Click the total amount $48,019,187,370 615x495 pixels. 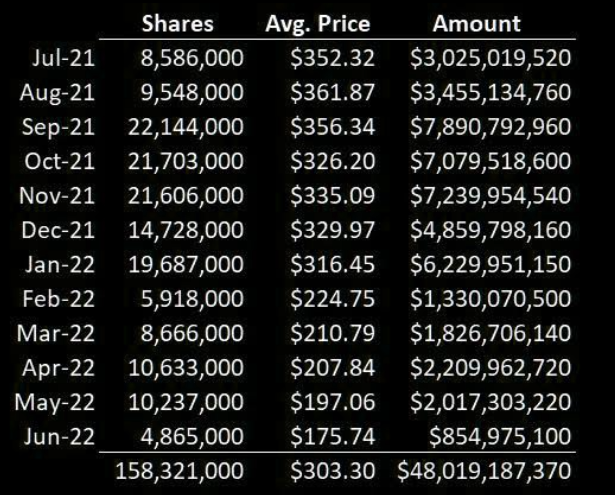[x=484, y=469]
